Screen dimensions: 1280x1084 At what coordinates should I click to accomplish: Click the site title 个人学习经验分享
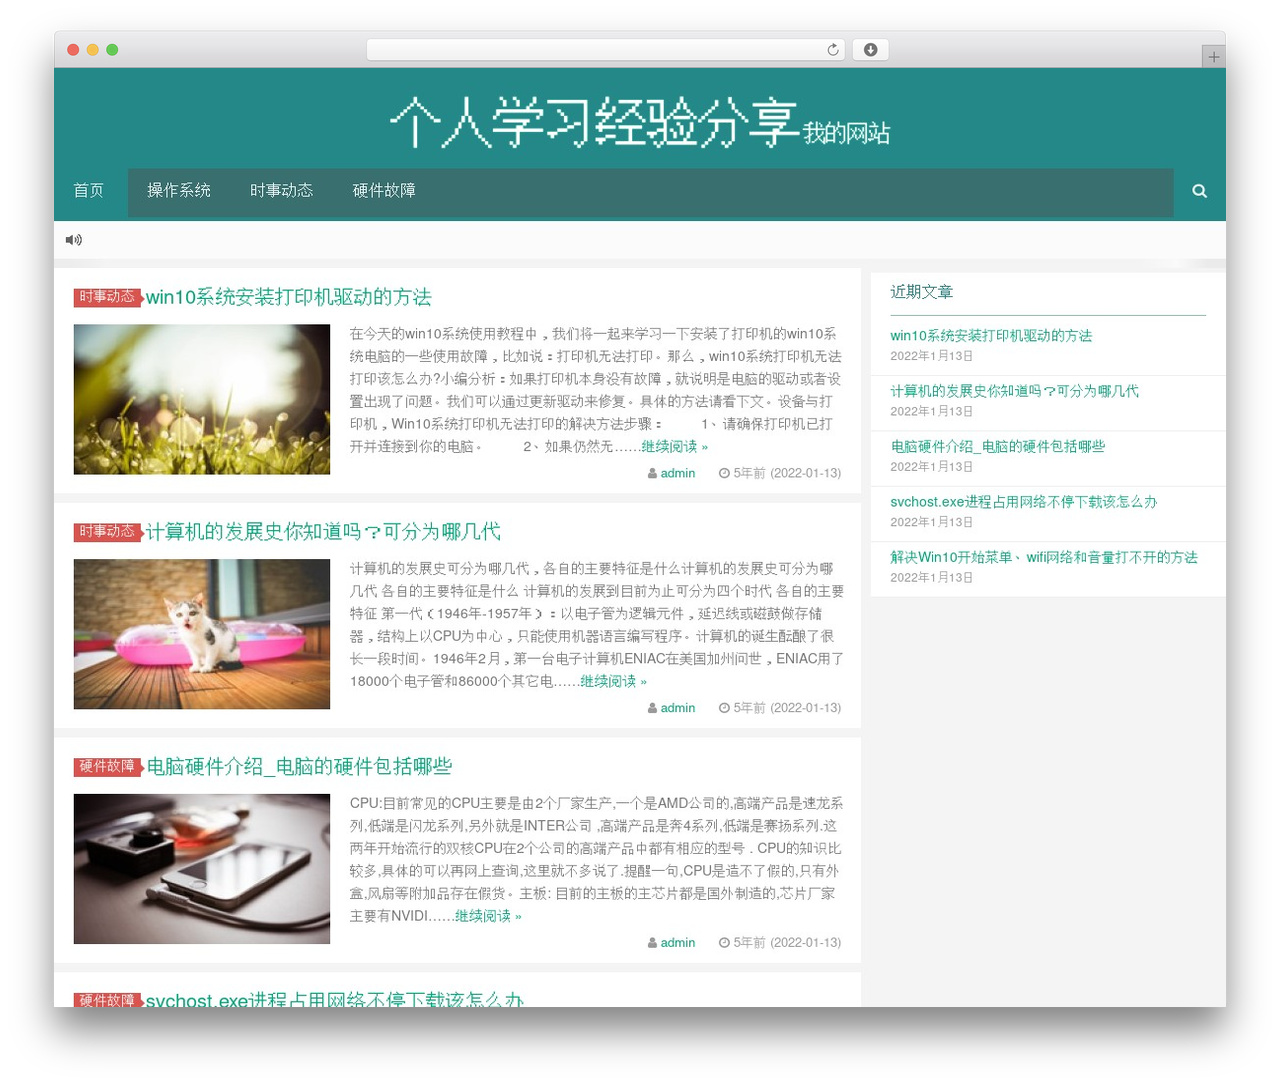(x=595, y=123)
